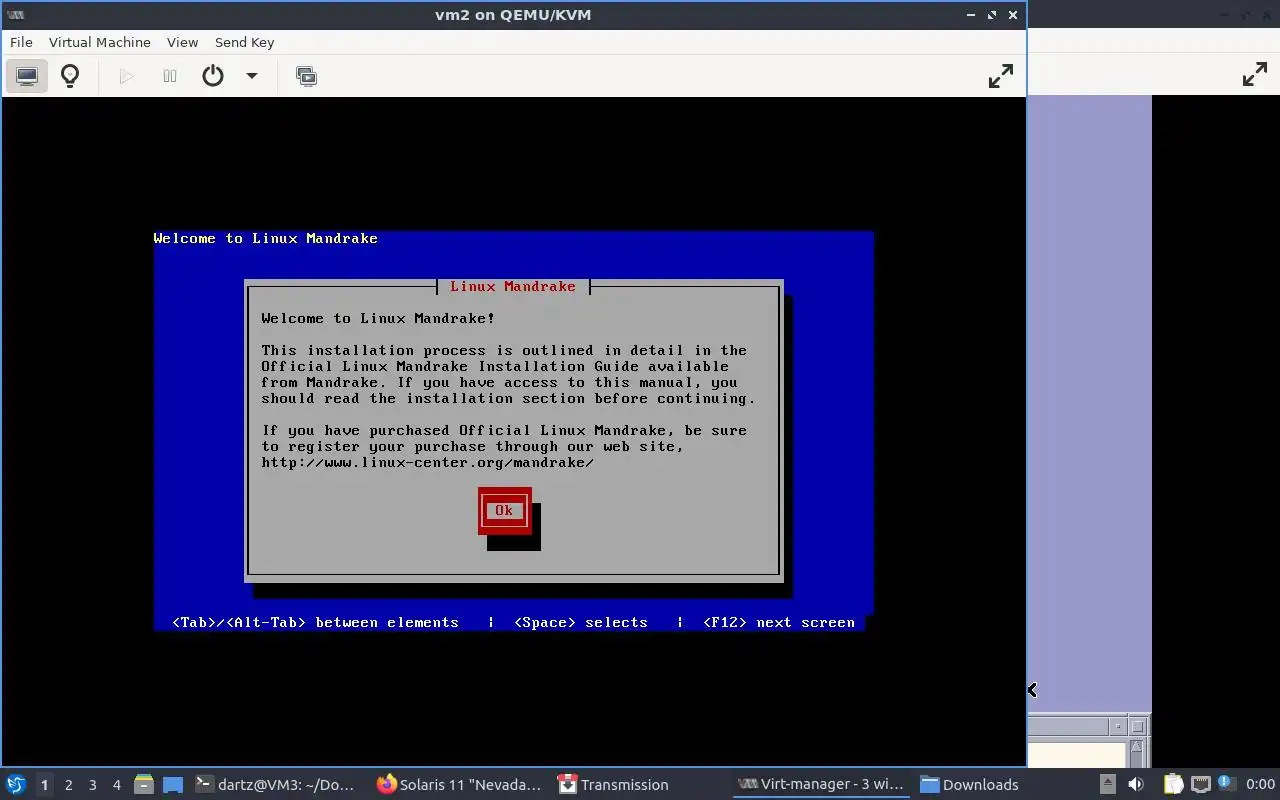1280x800 pixels.
Task: Minimize the vm2 on QEMU/KVM window
Action: pos(971,15)
